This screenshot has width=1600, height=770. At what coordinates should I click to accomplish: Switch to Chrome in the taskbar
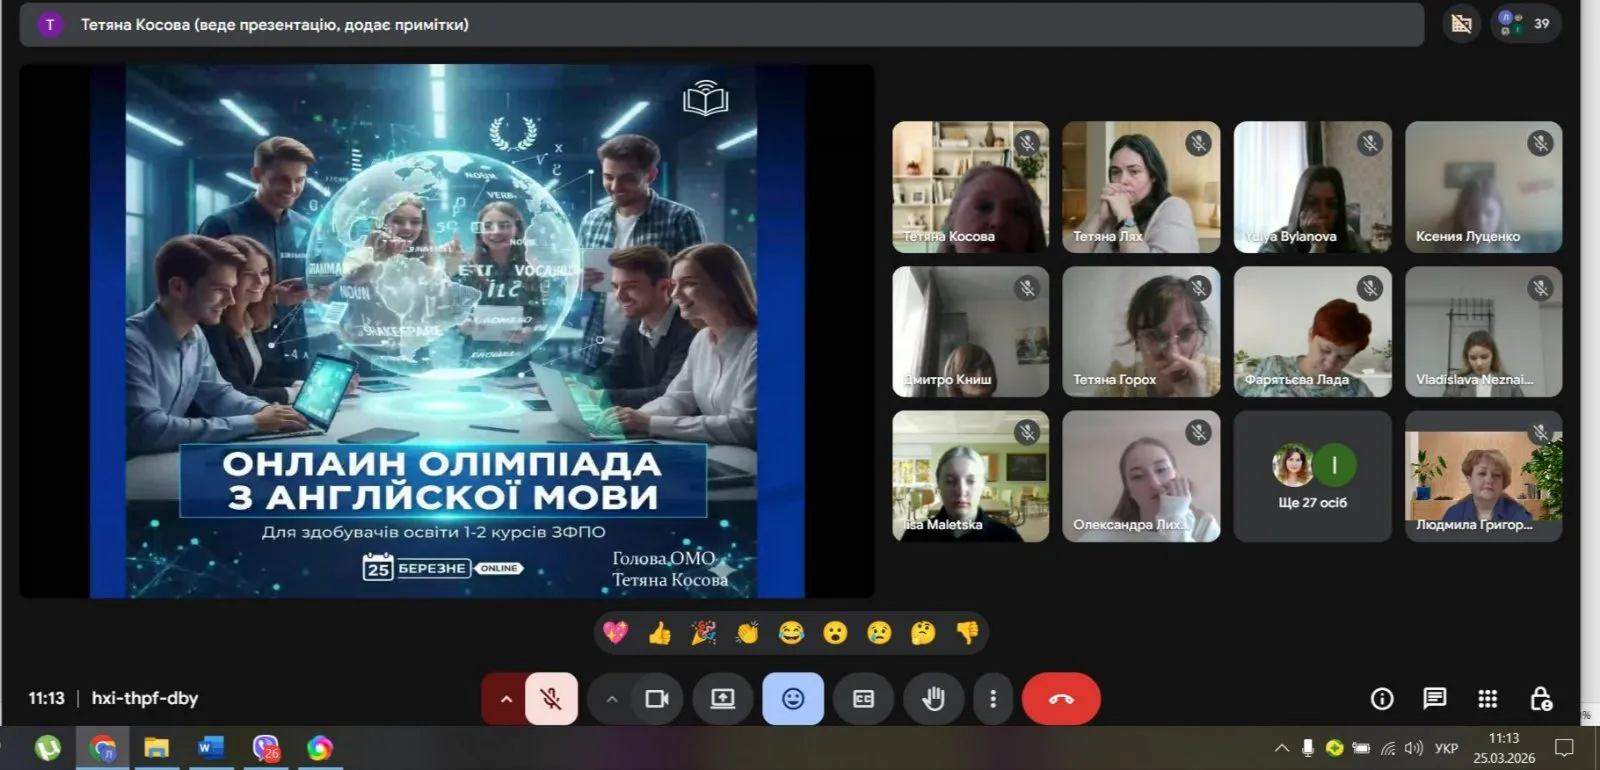click(103, 748)
